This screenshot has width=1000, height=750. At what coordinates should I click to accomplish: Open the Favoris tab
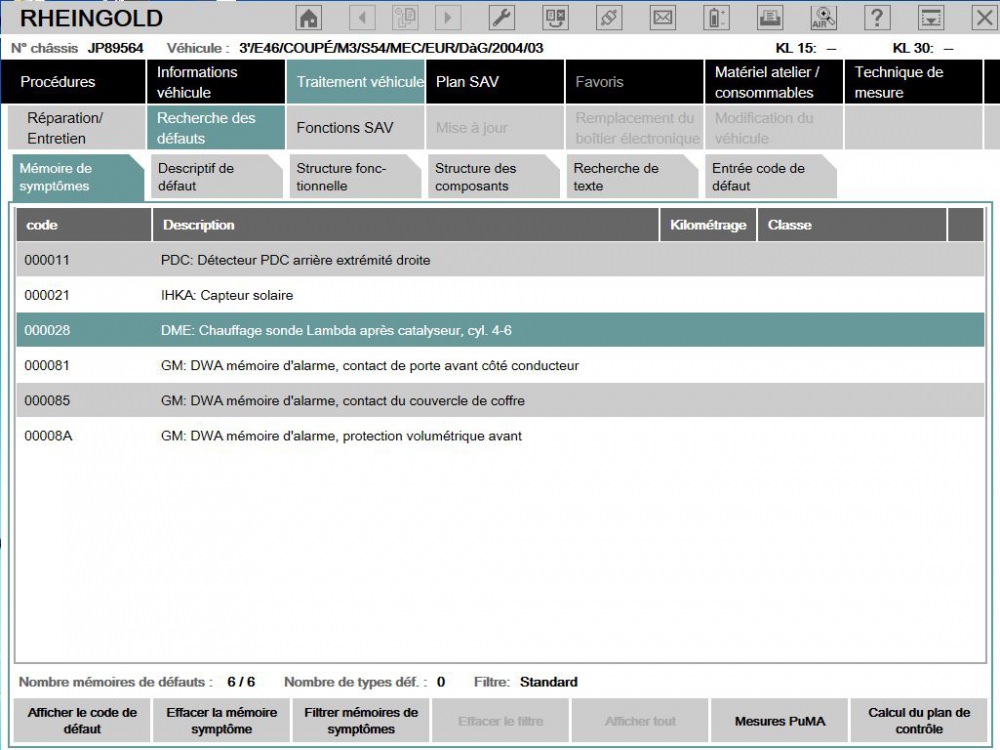(635, 82)
